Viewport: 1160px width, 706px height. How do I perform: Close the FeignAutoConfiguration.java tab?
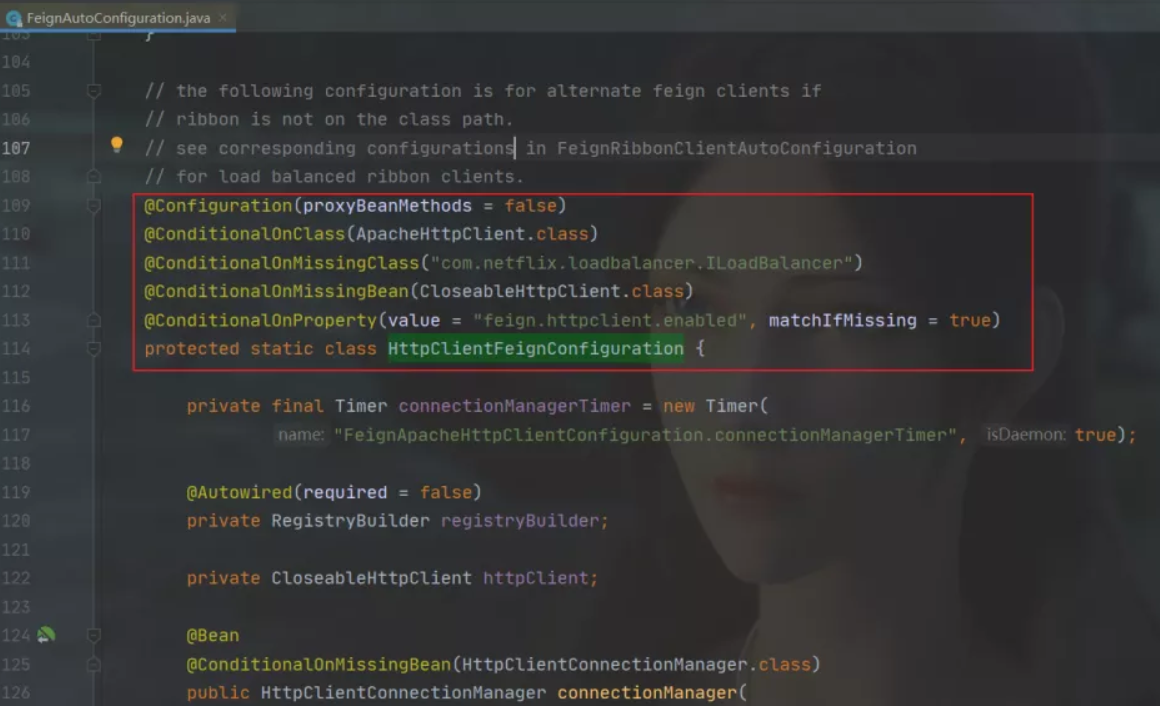coord(223,17)
